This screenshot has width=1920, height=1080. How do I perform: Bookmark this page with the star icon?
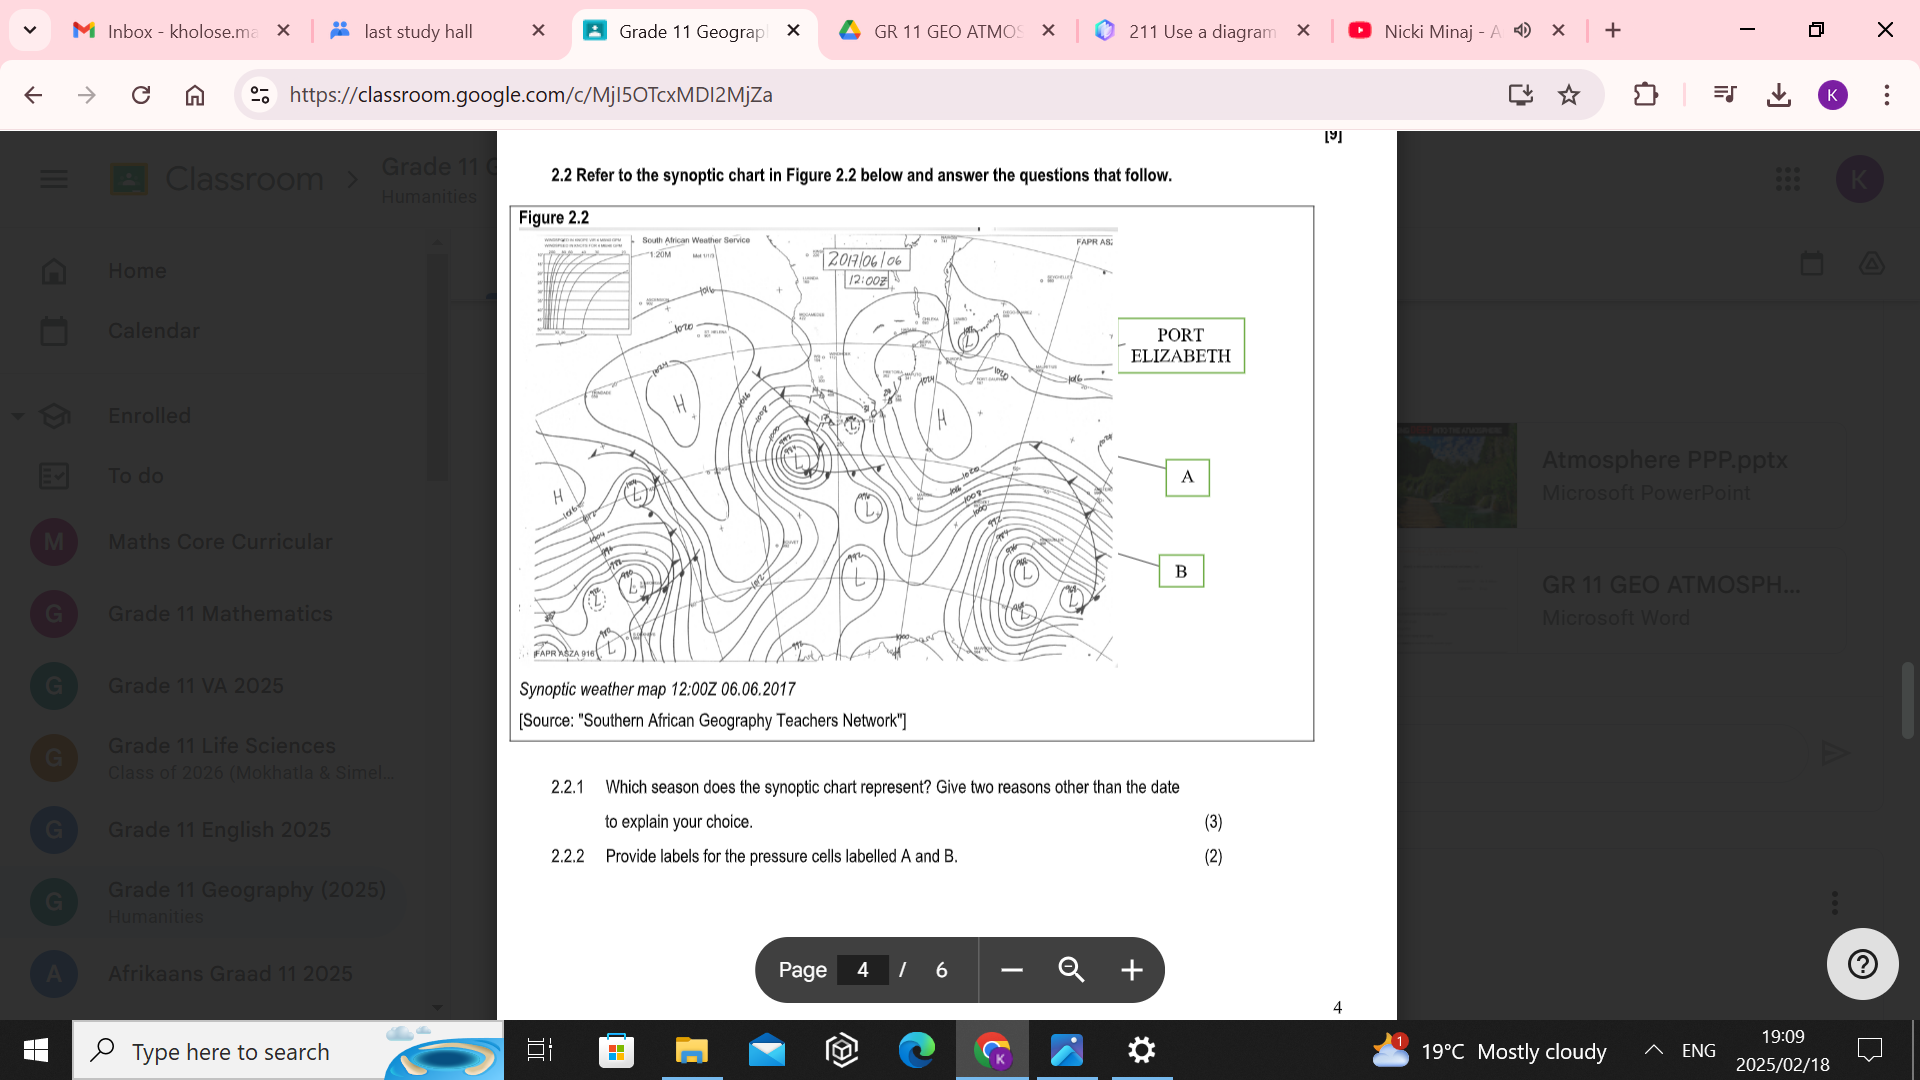click(x=1569, y=95)
